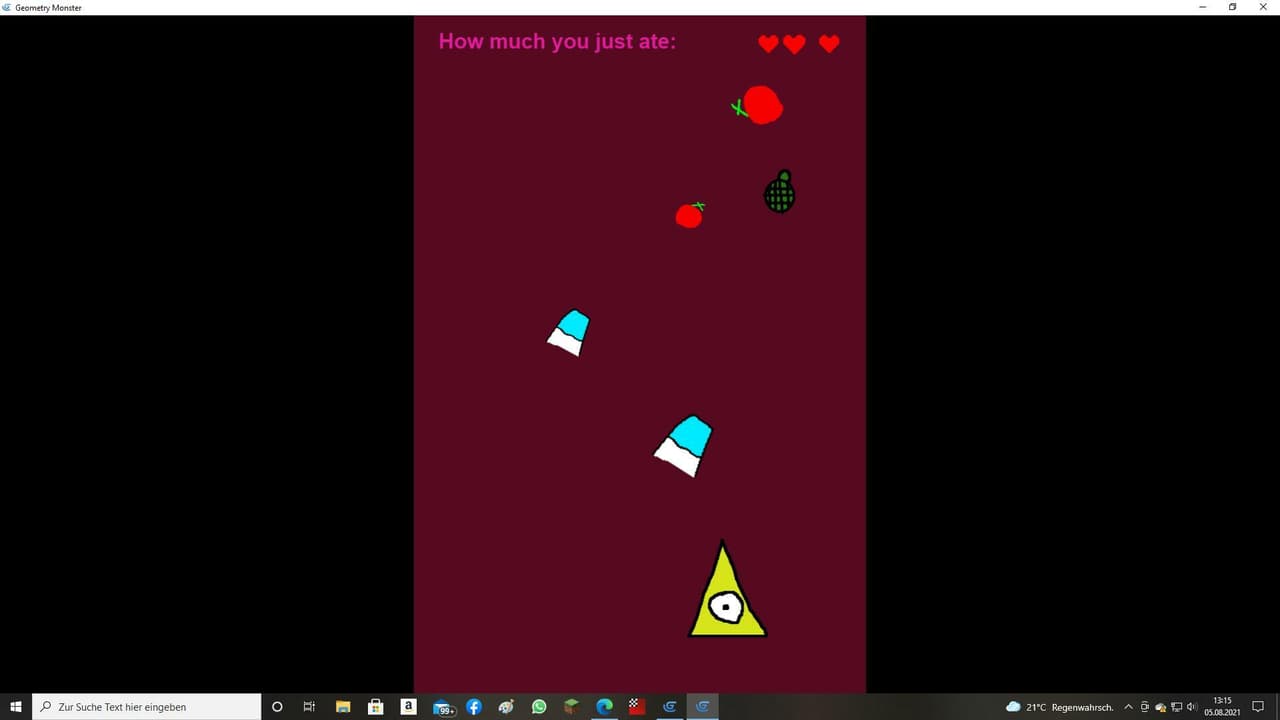Viewport: 1280px width, 720px height.
Task: Open Microsoft Edge from the taskbar
Action: (x=604, y=707)
